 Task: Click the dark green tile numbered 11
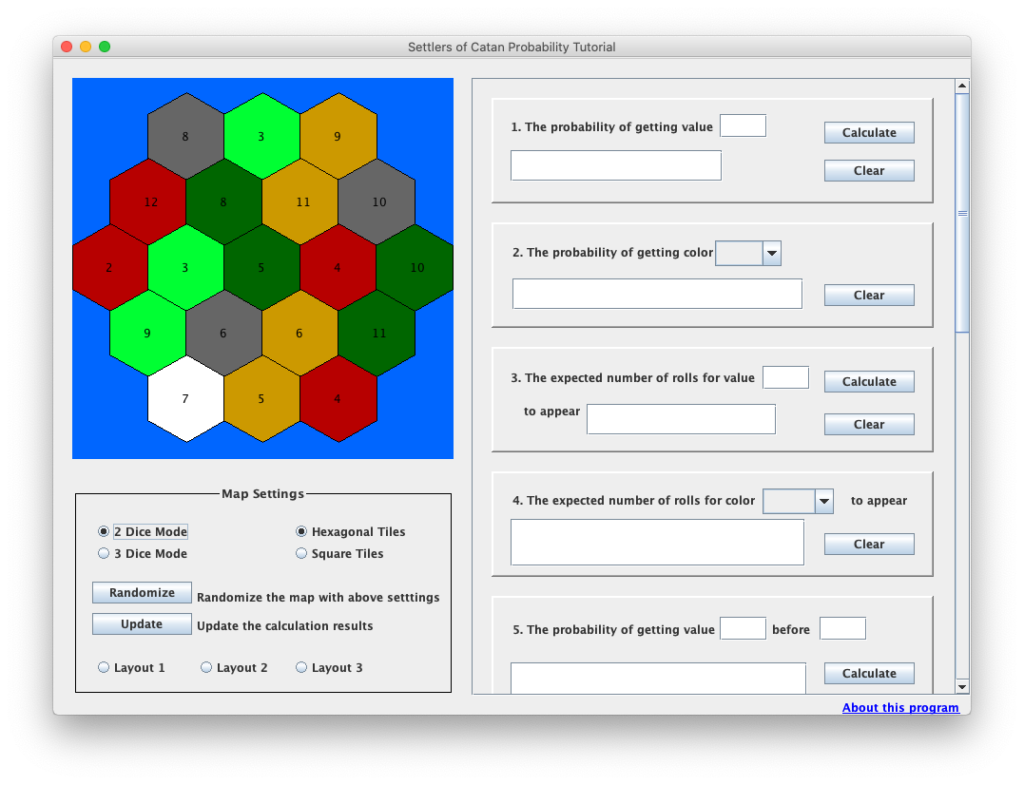pos(377,333)
